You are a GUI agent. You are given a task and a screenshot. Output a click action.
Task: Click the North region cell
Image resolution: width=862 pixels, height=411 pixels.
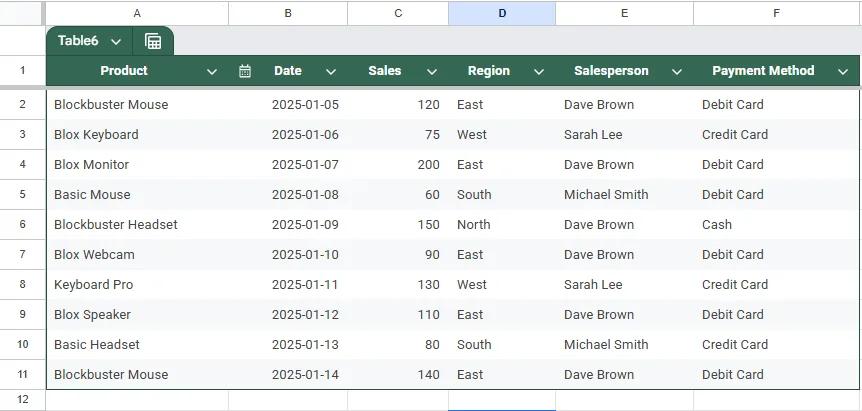pyautogui.click(x=502, y=224)
